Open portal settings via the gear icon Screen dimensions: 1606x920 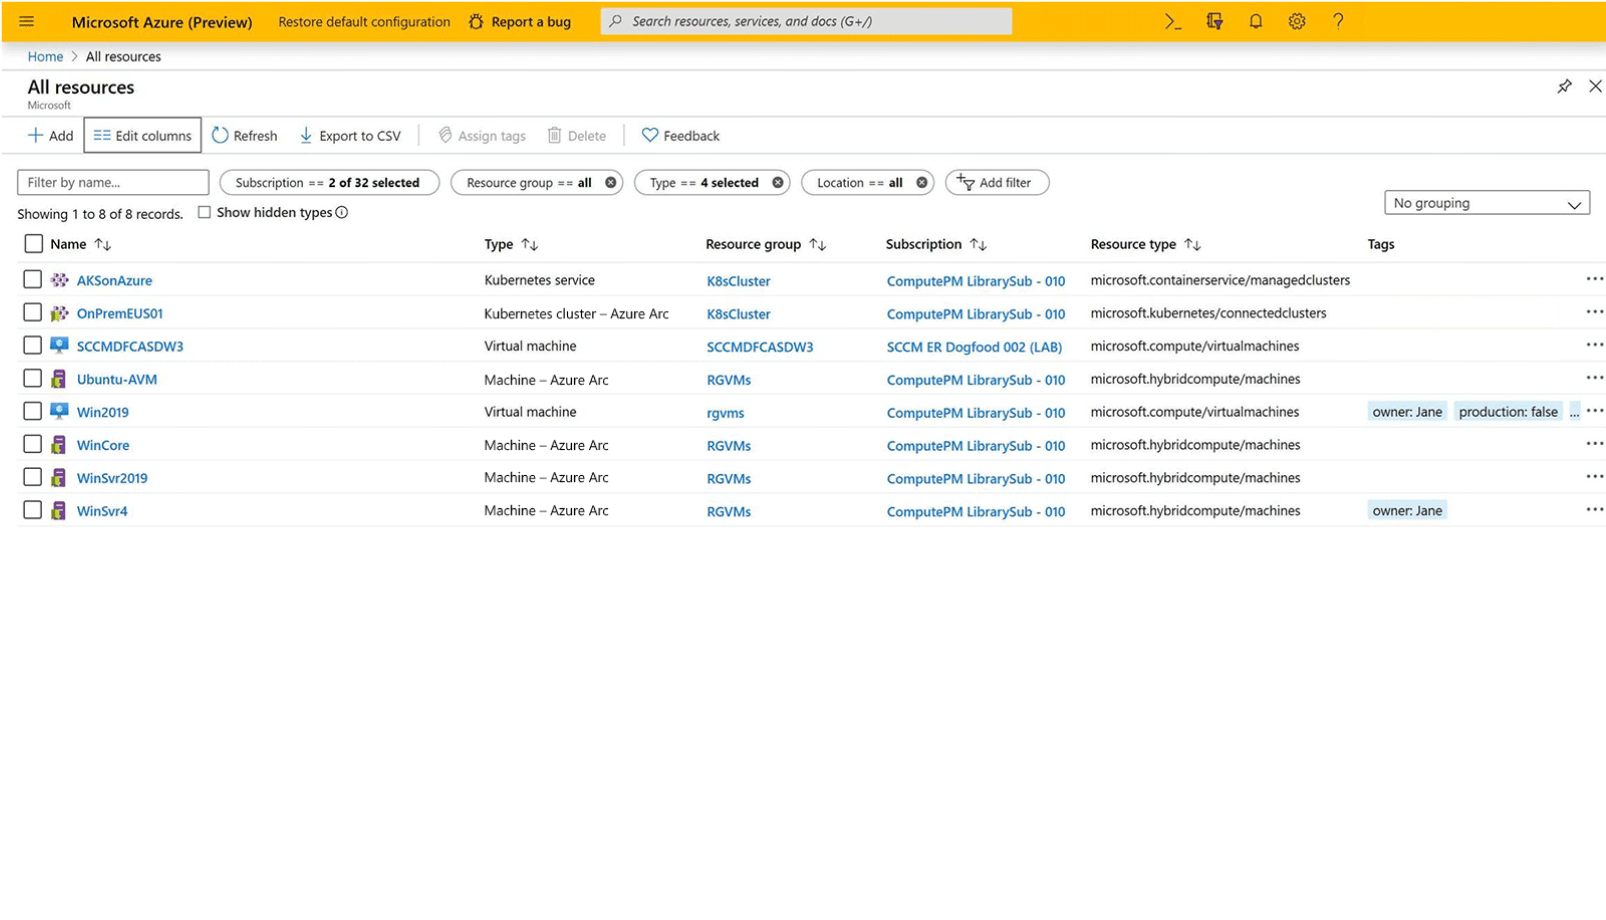click(1296, 21)
